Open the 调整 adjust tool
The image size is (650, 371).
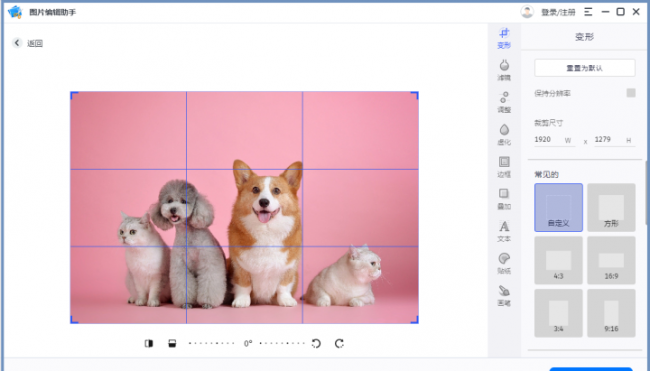[504, 102]
